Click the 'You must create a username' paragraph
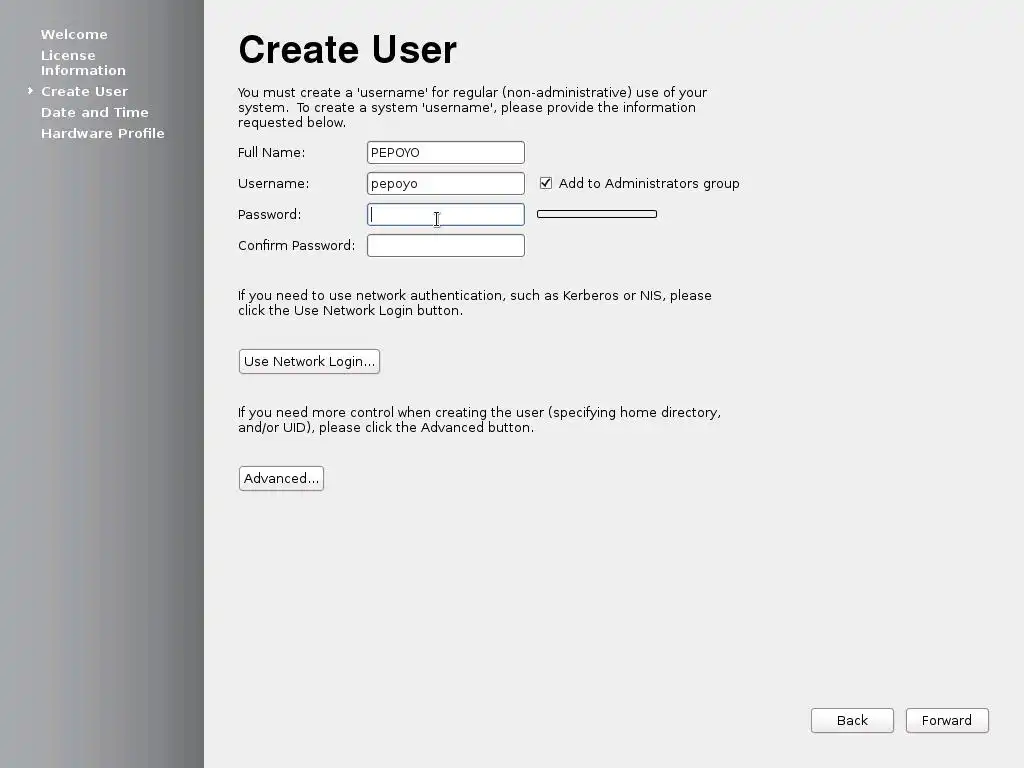The height and width of the screenshot is (768, 1024). click(x=472, y=108)
